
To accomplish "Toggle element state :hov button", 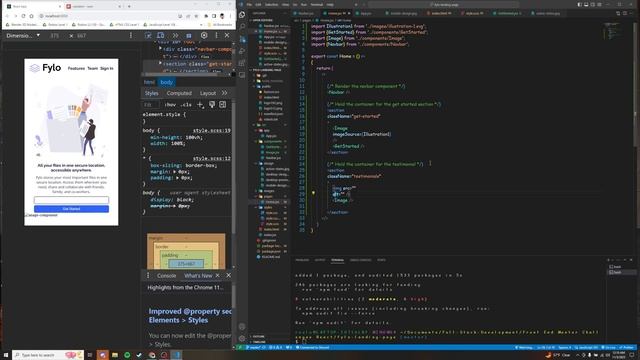I will point(170,105).
